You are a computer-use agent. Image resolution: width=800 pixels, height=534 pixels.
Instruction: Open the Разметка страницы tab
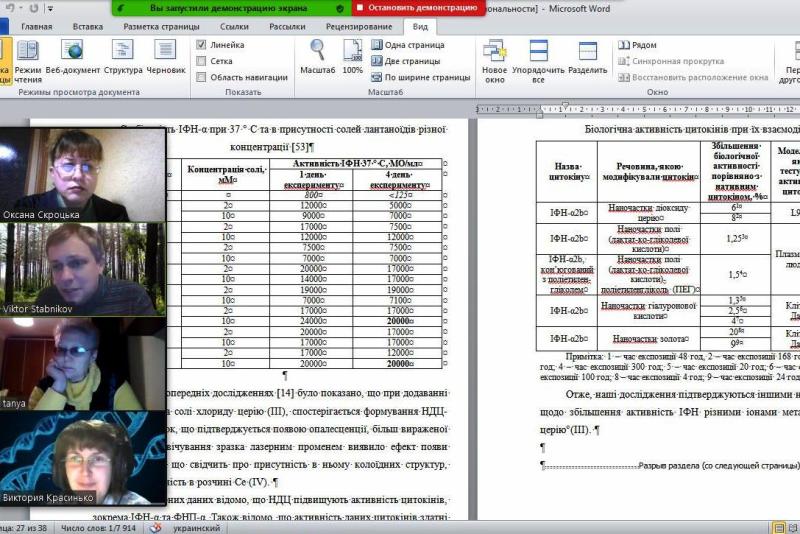point(161,27)
